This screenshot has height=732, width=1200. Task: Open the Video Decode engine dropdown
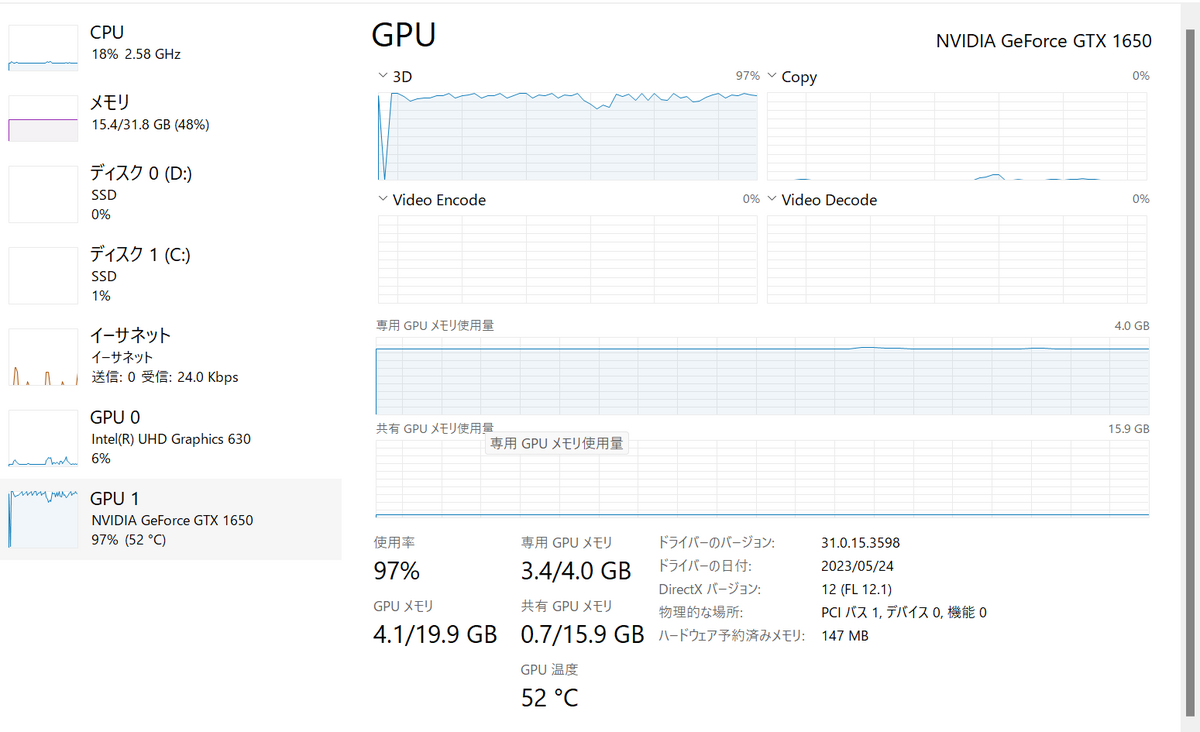click(771, 199)
